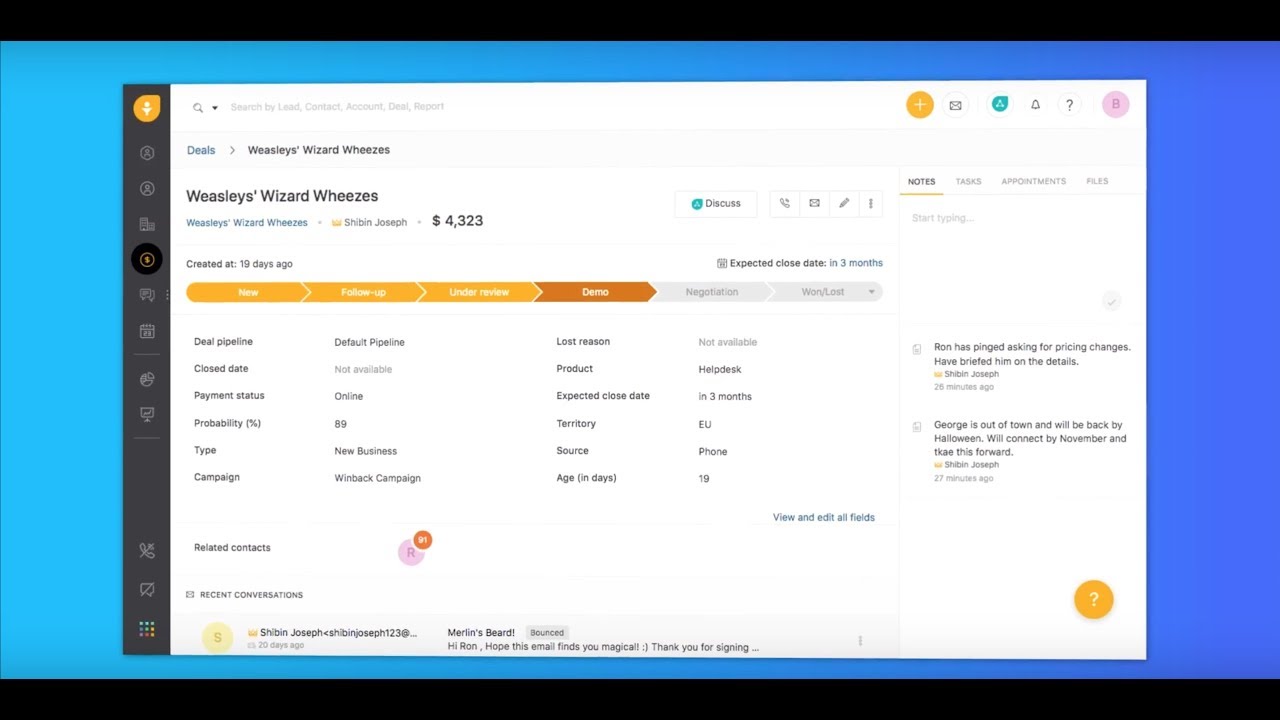
Task: Click expected close date 'in 3 months' link
Action: pyautogui.click(x=856, y=263)
